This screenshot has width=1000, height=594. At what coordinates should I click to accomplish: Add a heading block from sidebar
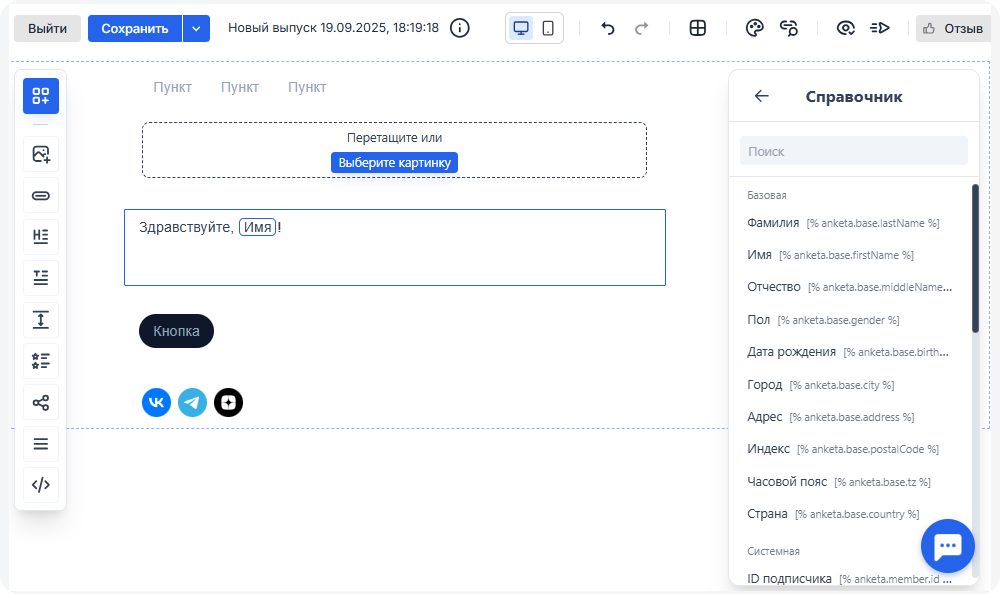point(41,236)
